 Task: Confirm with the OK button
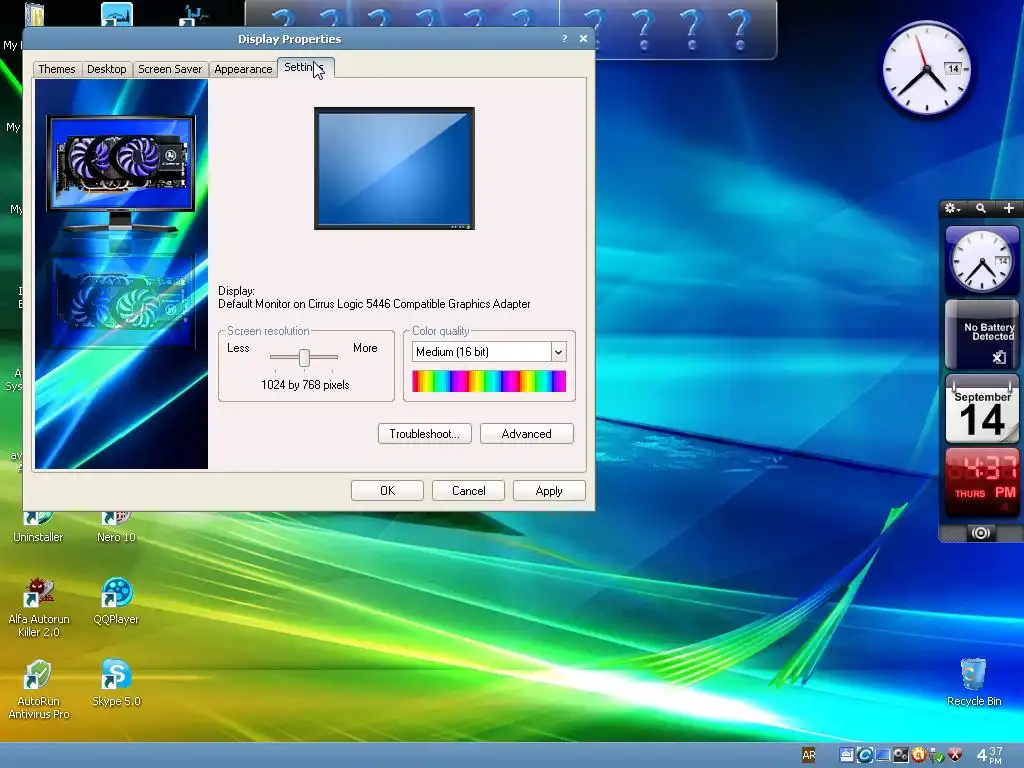[387, 490]
